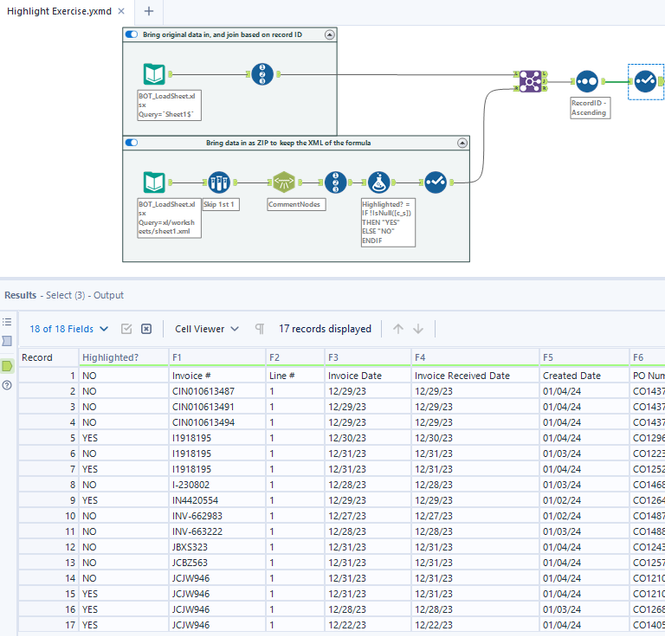665x636 pixels.
Task: Click the select all fields check icon
Action: pyautogui.click(x=126, y=329)
